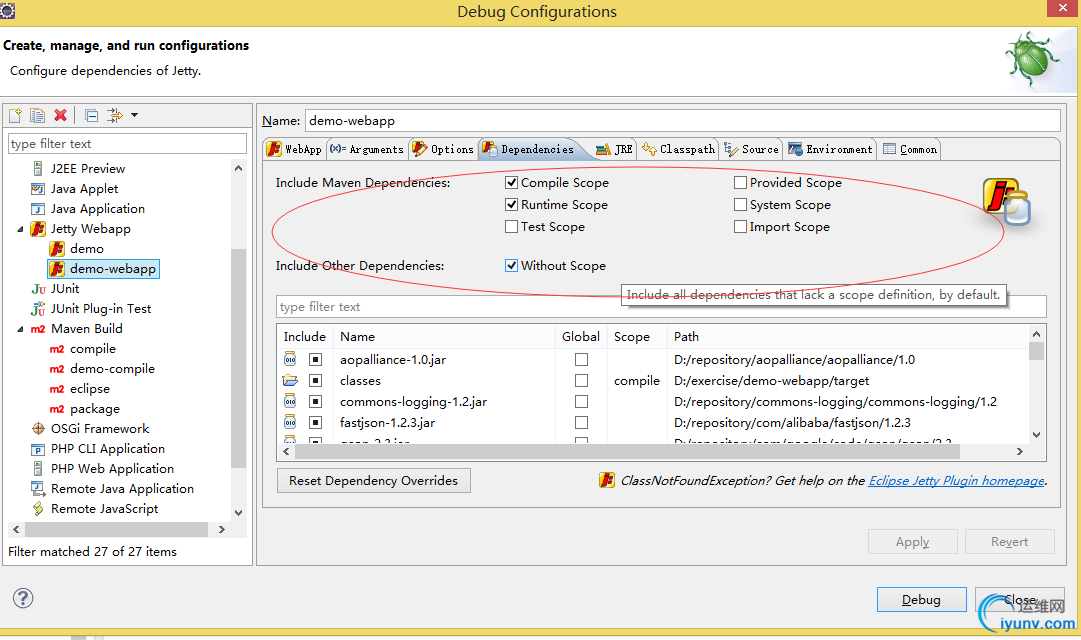Delete selected launch configuration with red X
The image size is (1081, 640).
tap(61, 116)
